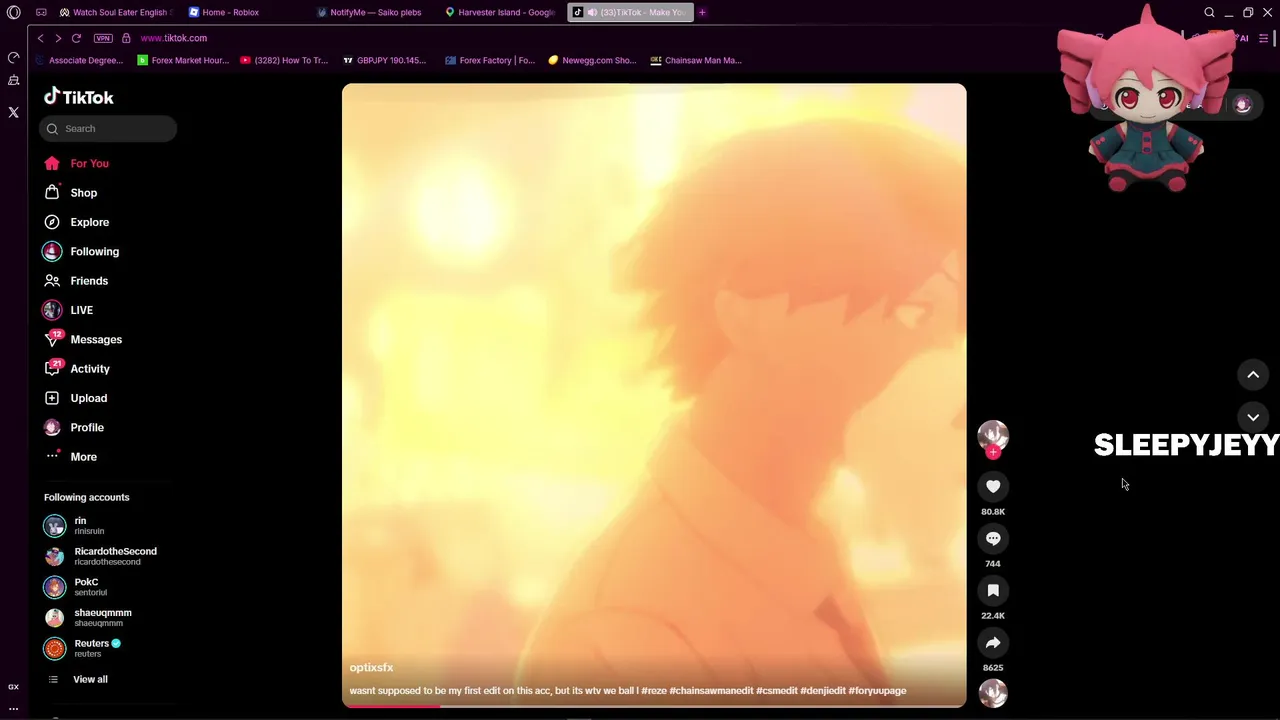Open shaeuqmmm following account

(x=102, y=618)
